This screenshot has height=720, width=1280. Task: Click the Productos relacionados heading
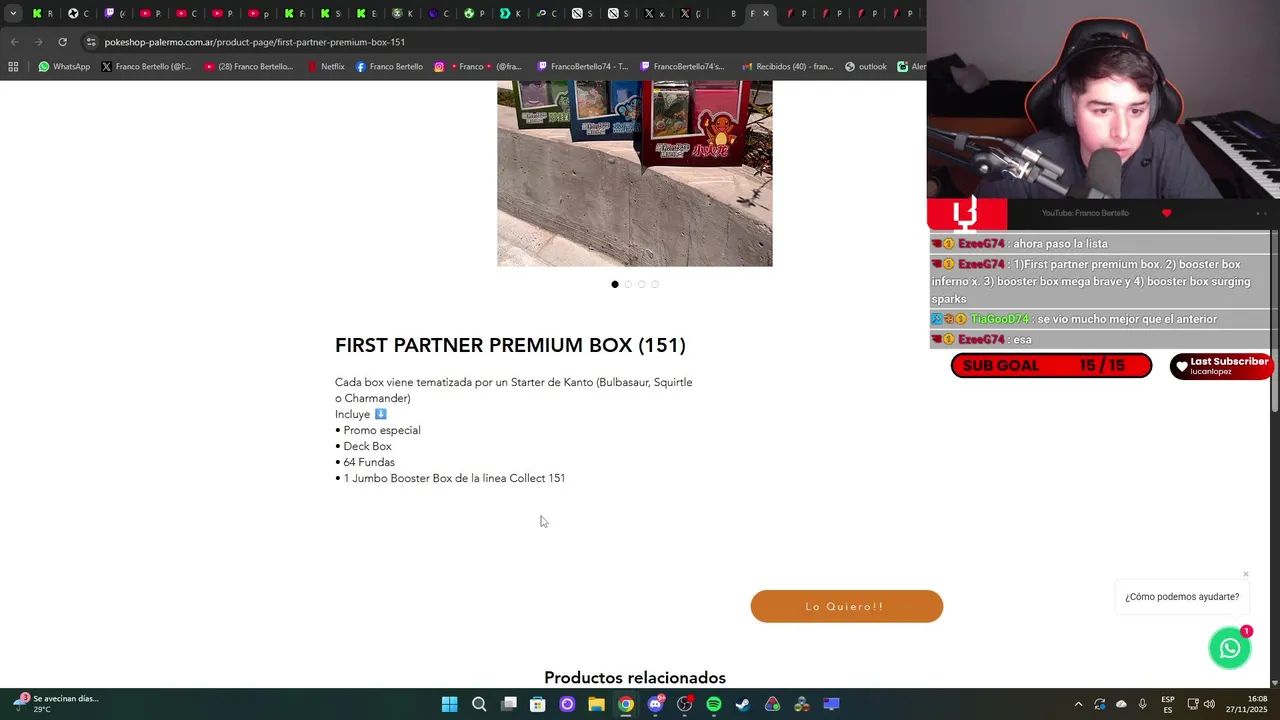point(635,678)
